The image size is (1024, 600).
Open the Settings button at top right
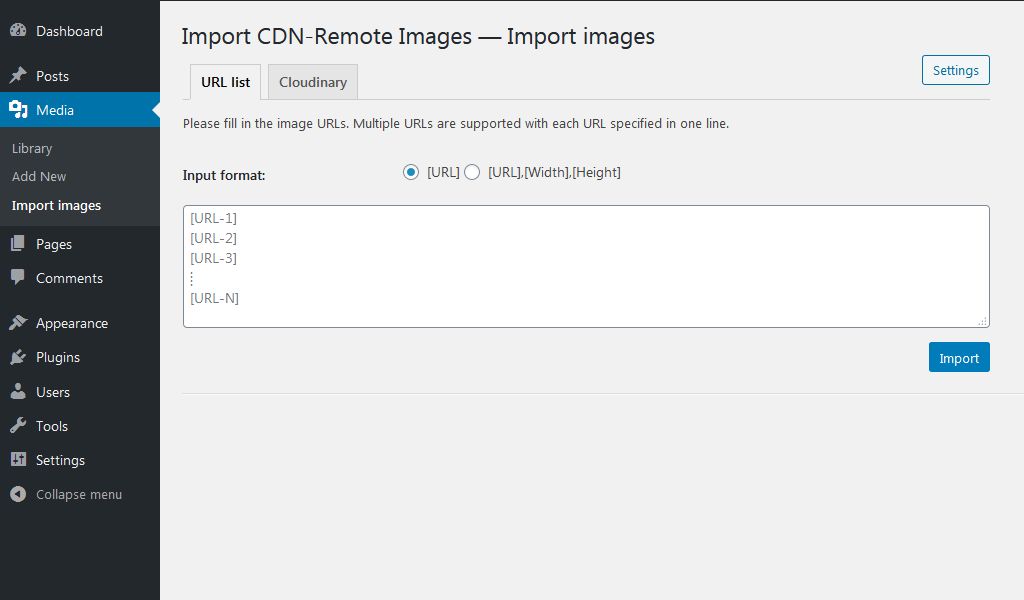955,70
